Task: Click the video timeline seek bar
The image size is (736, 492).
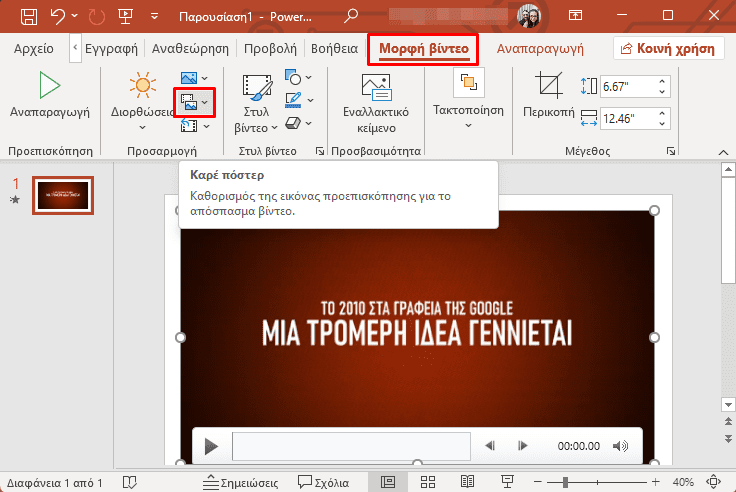Action: tap(351, 446)
